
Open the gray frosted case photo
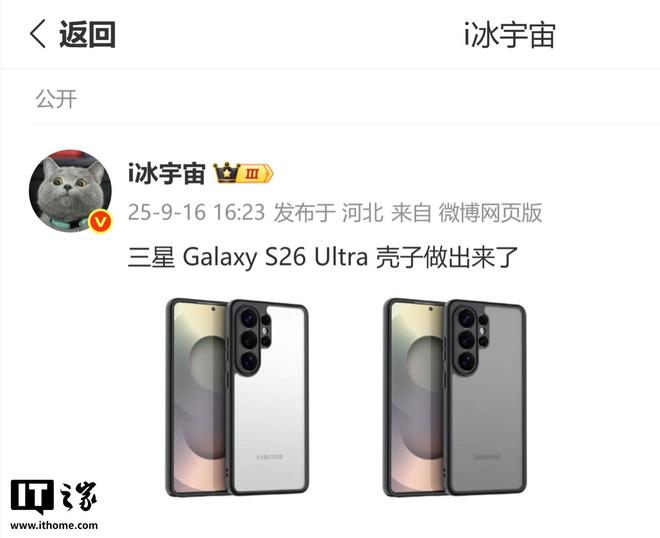455,397
